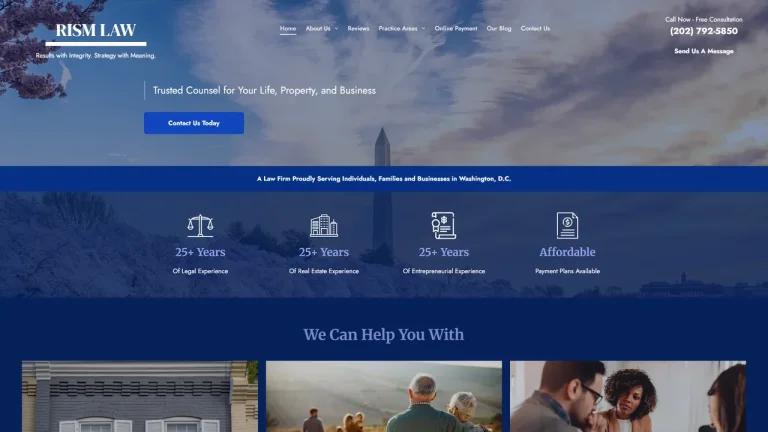
Task: Click 'Call Now - Free Consultation' text
Action: pos(704,20)
